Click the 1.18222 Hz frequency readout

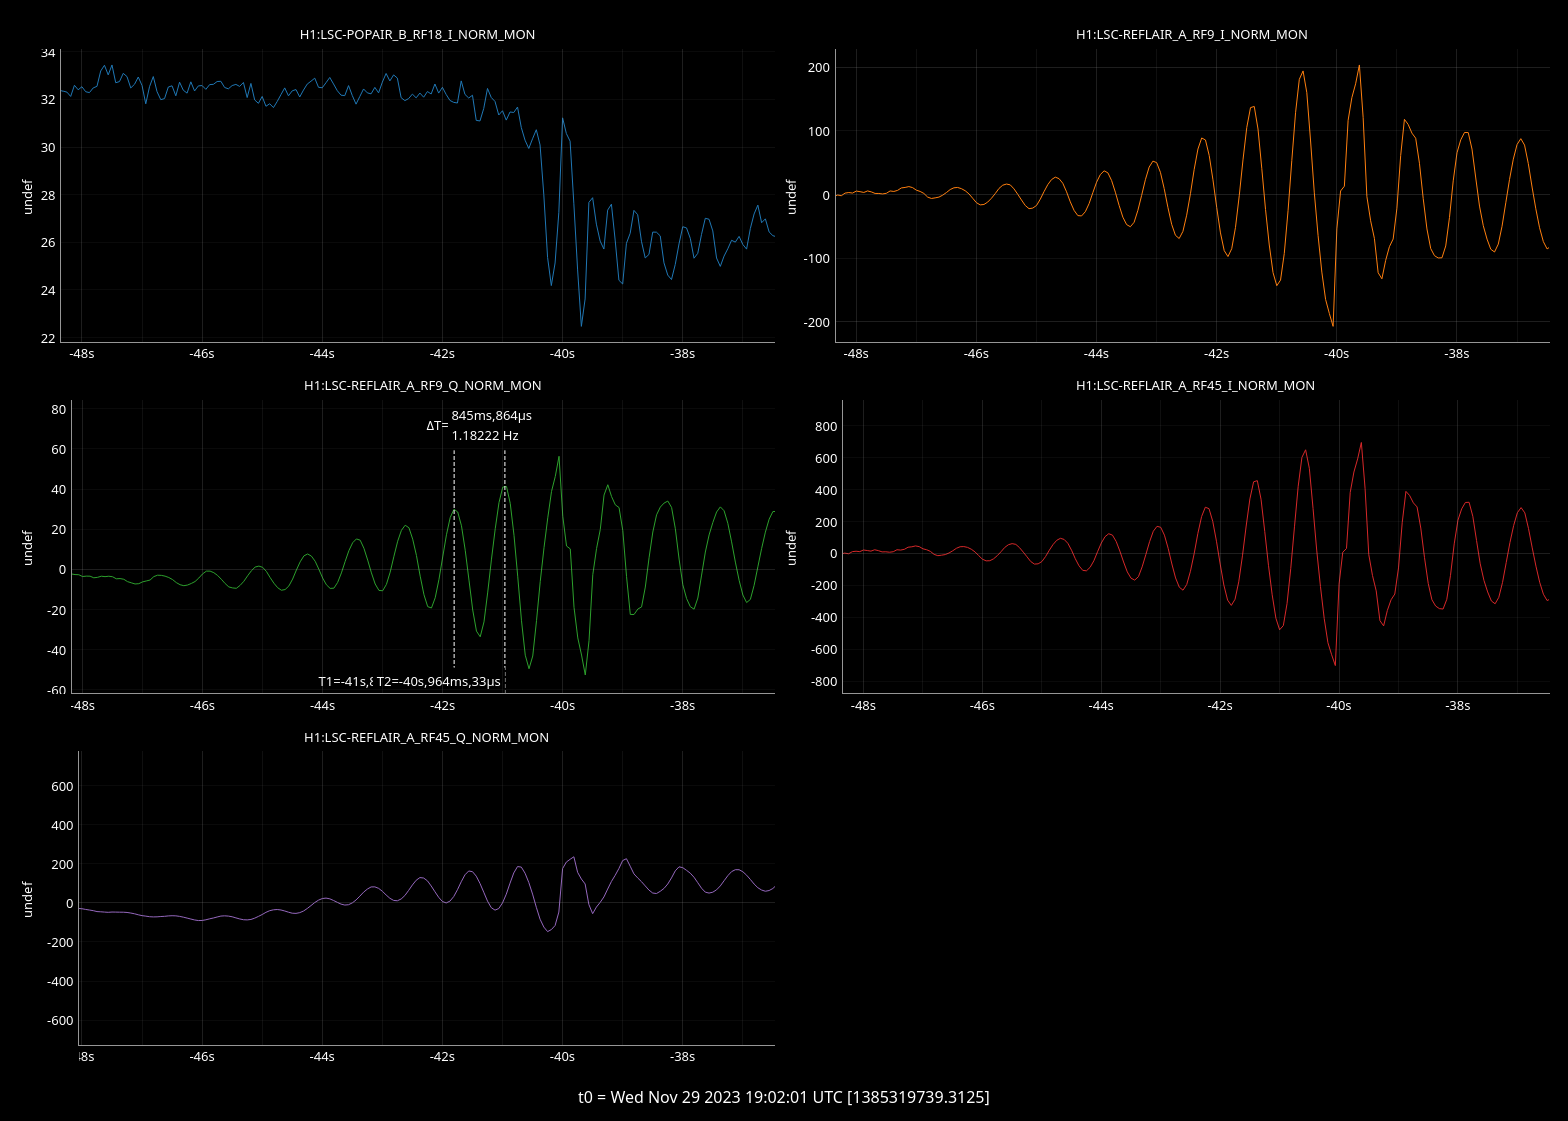click(x=485, y=435)
